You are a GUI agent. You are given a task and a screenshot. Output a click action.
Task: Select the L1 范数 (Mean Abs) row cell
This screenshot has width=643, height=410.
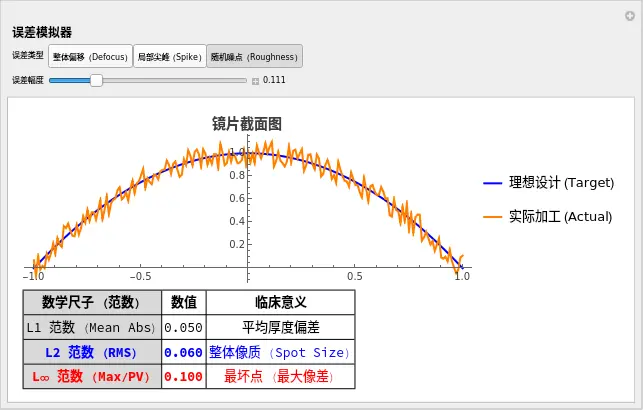tap(92, 327)
